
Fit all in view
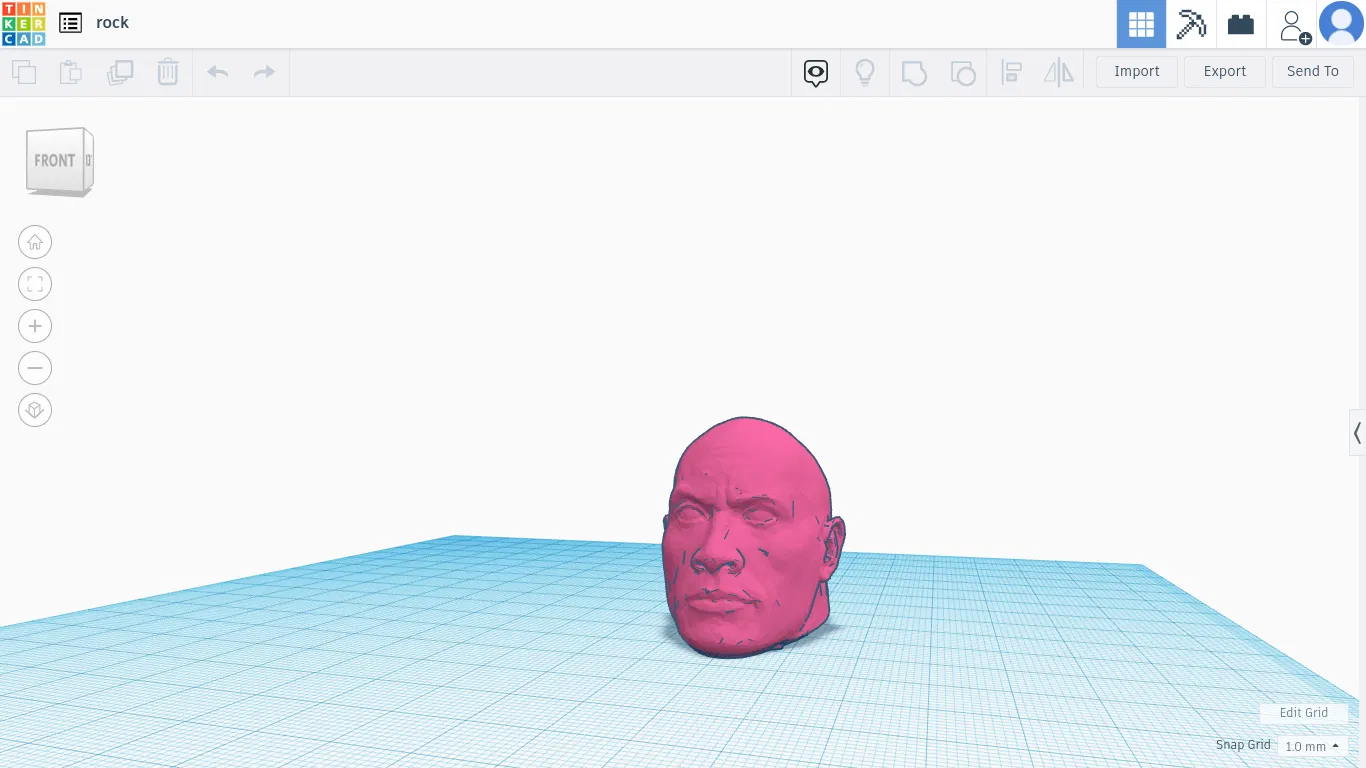35,284
